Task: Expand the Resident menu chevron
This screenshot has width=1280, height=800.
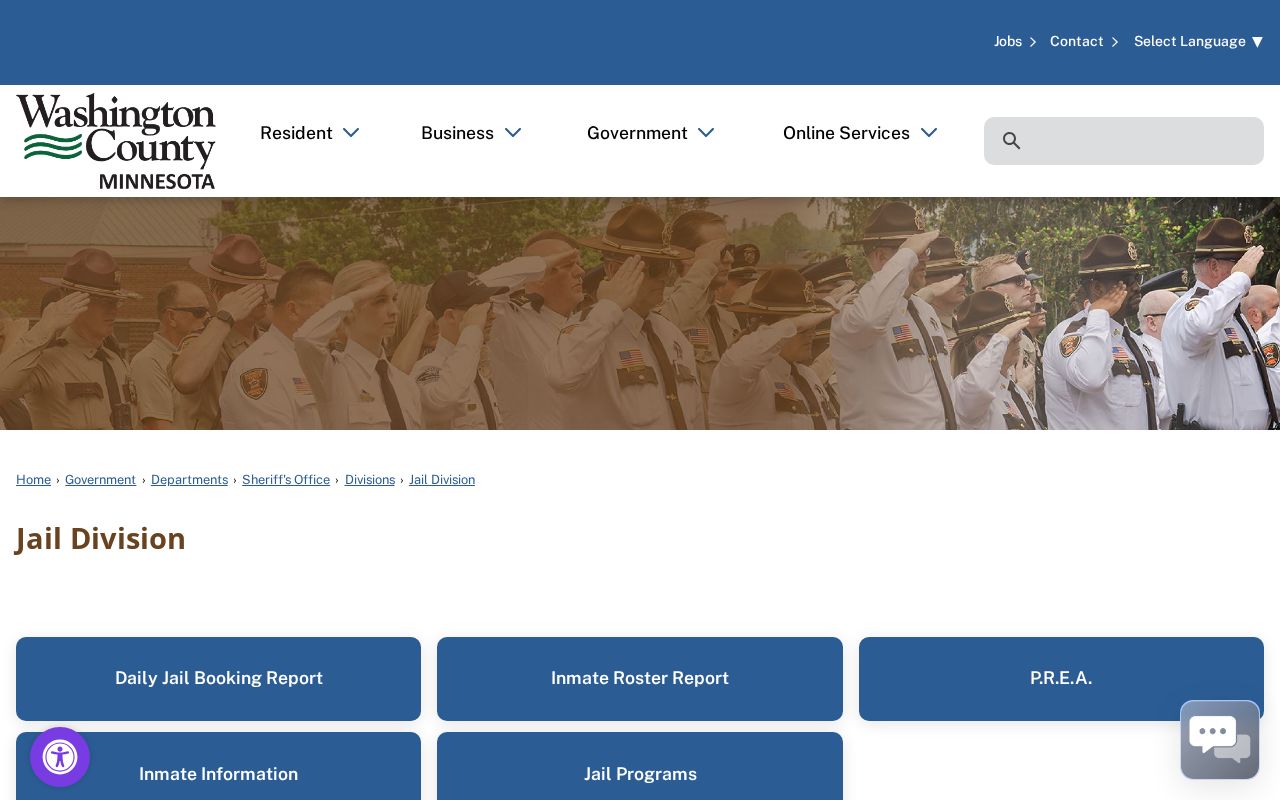Action: point(351,133)
